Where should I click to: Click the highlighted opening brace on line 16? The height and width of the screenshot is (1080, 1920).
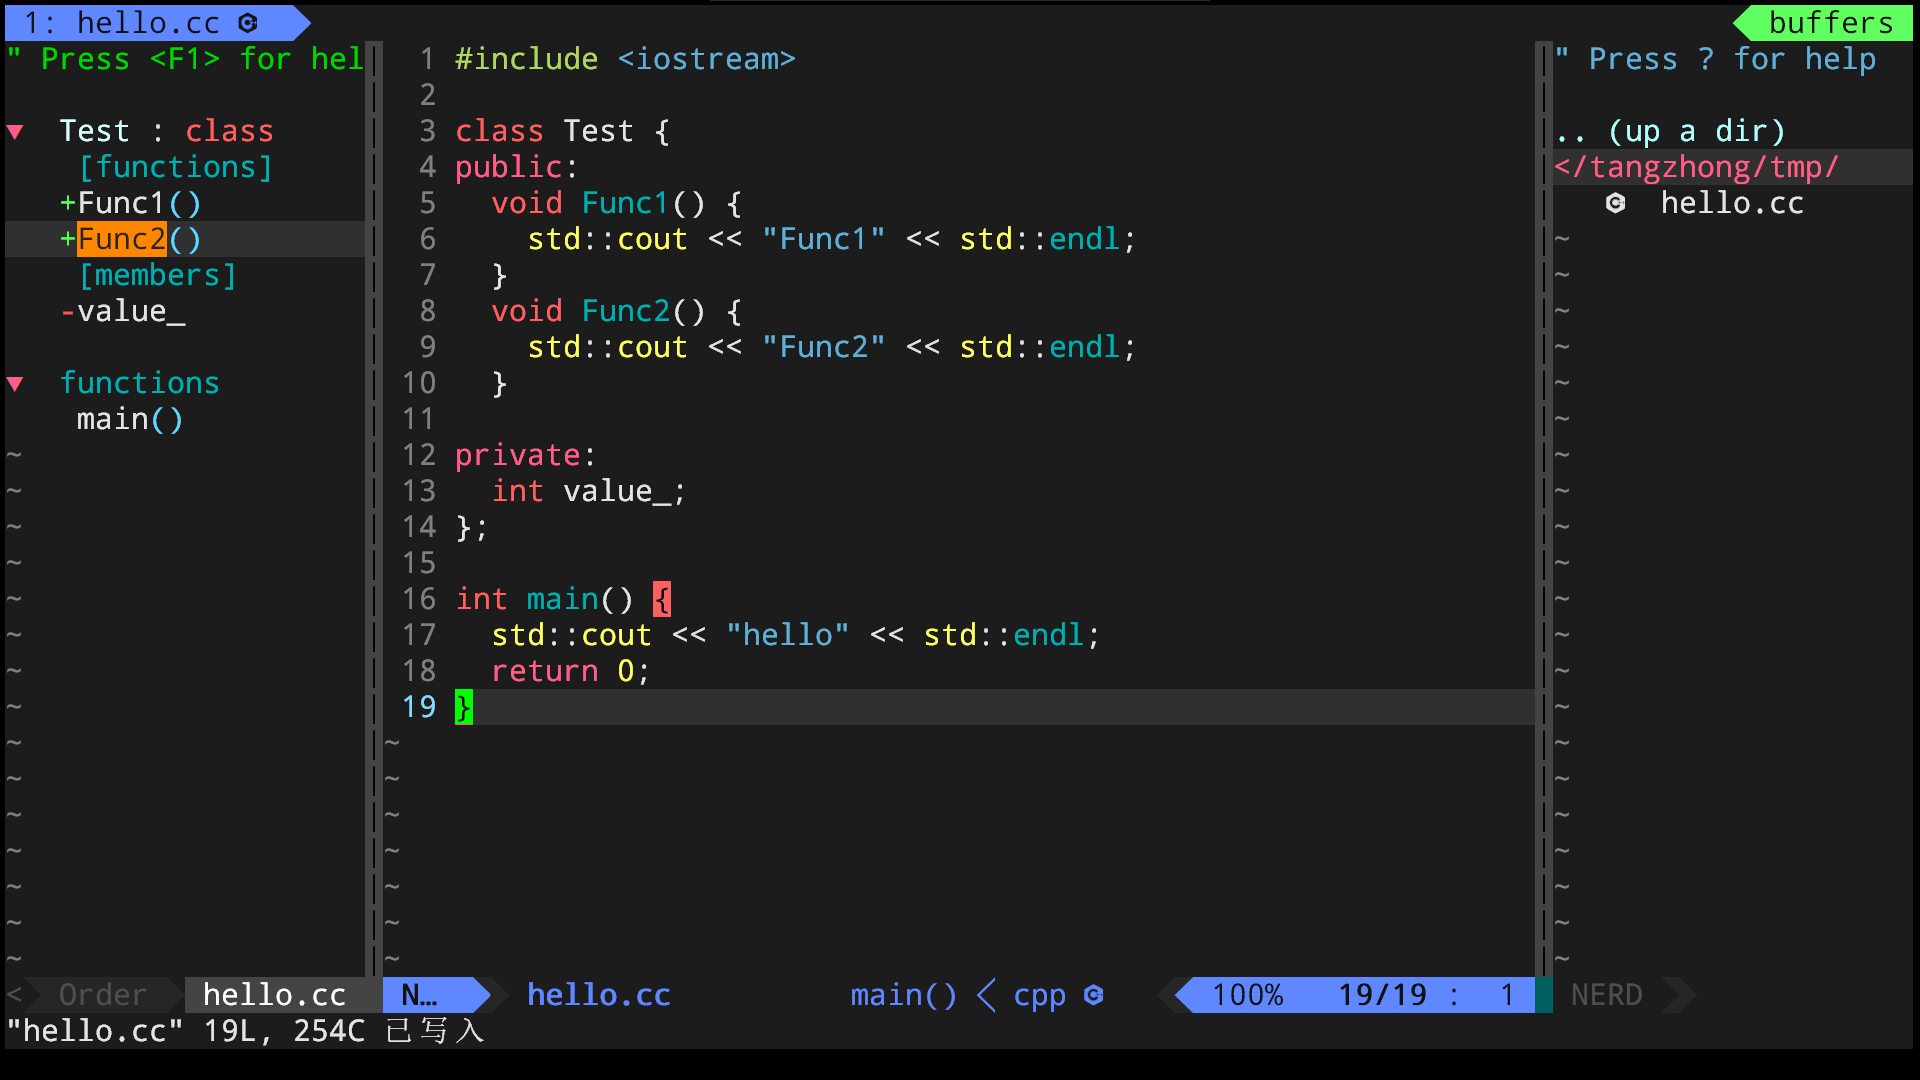[661, 599]
